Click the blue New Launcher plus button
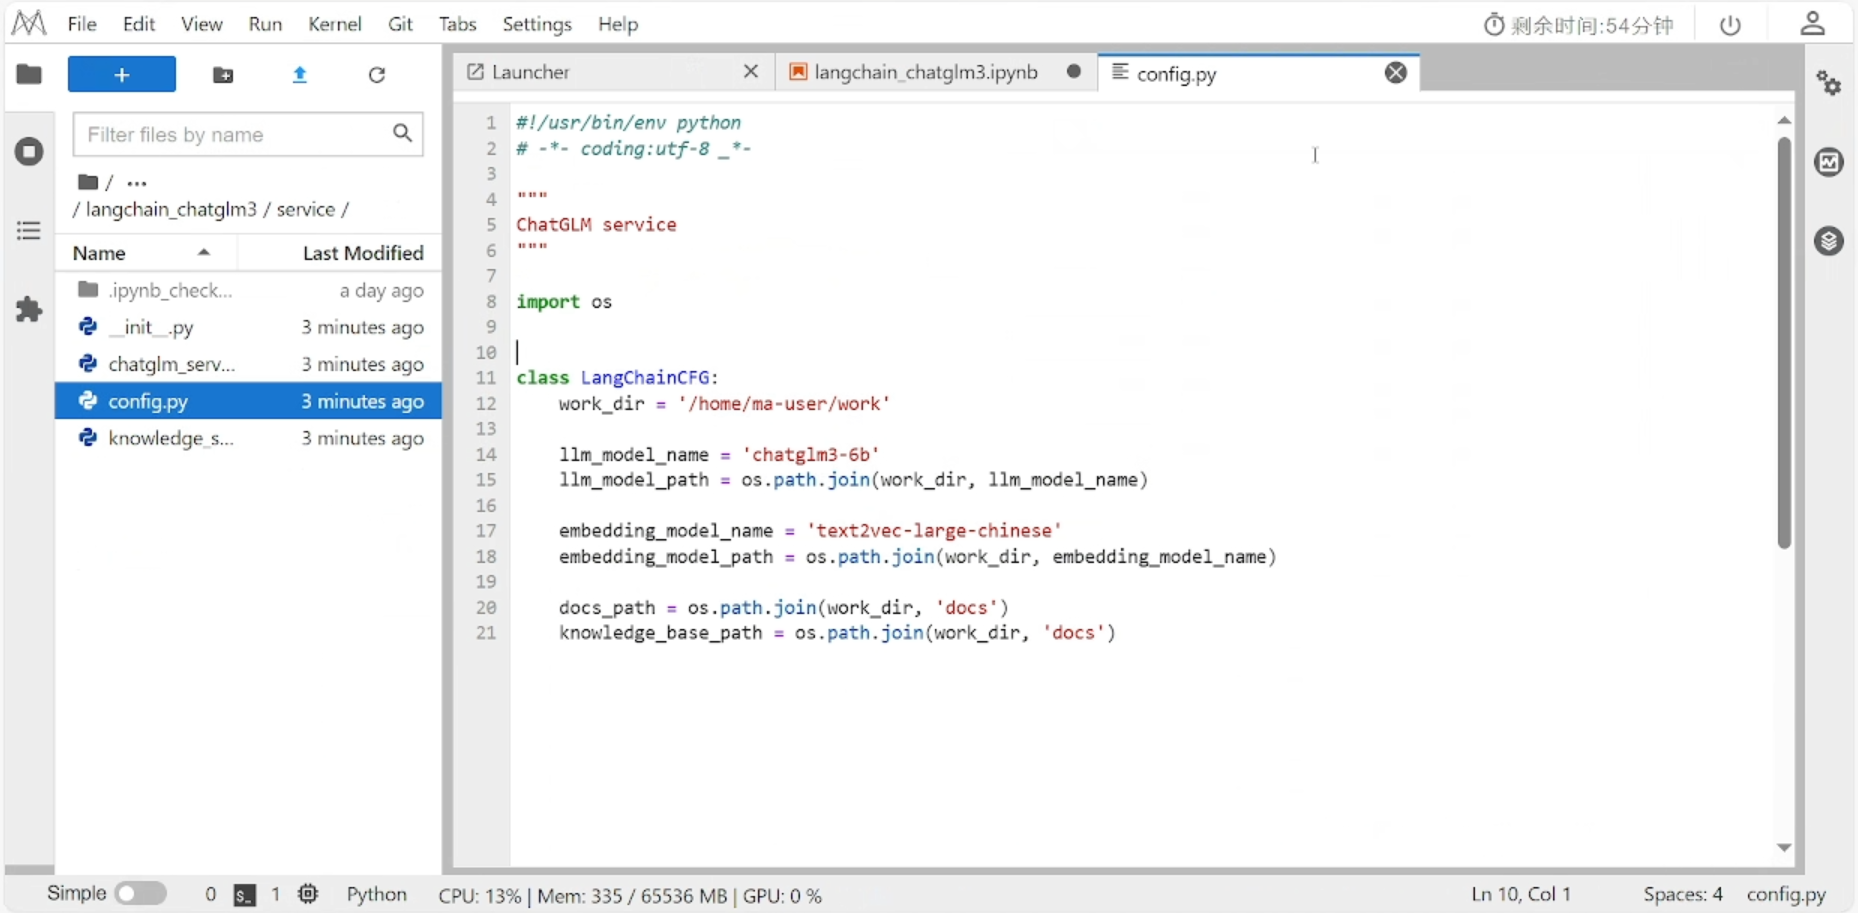1858x913 pixels. [x=122, y=74]
